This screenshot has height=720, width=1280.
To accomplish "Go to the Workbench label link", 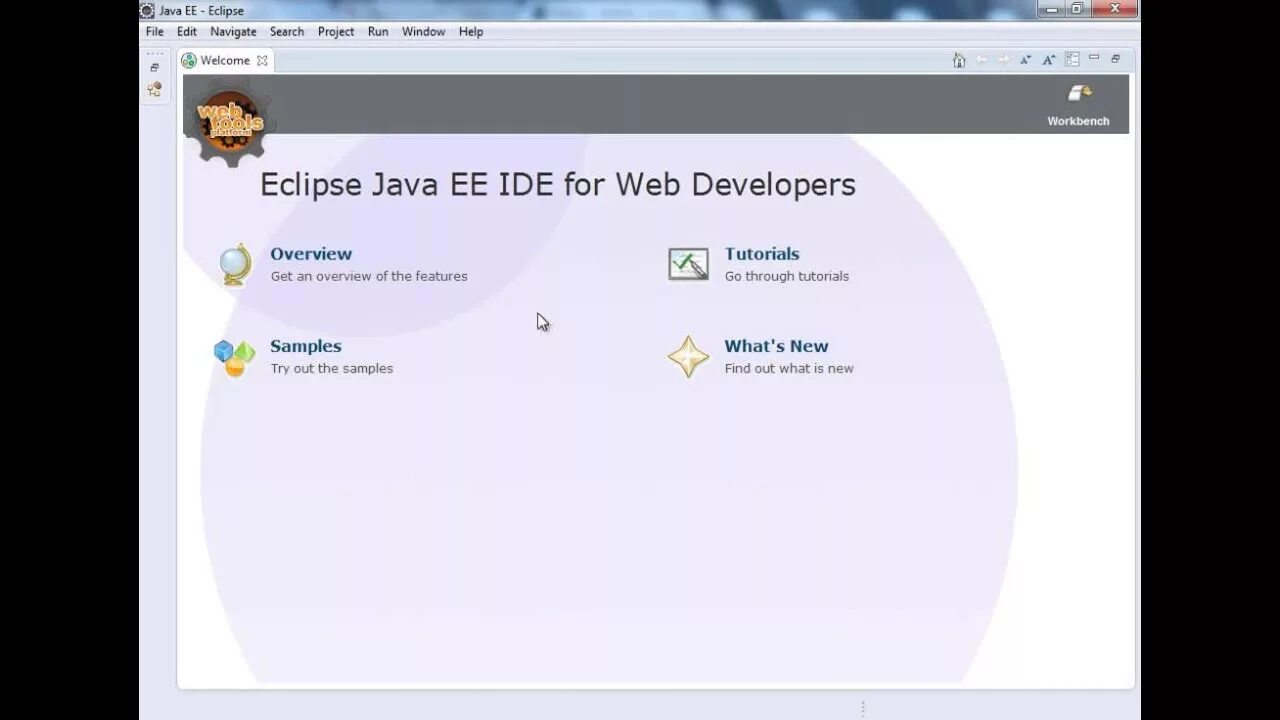I will (1078, 121).
